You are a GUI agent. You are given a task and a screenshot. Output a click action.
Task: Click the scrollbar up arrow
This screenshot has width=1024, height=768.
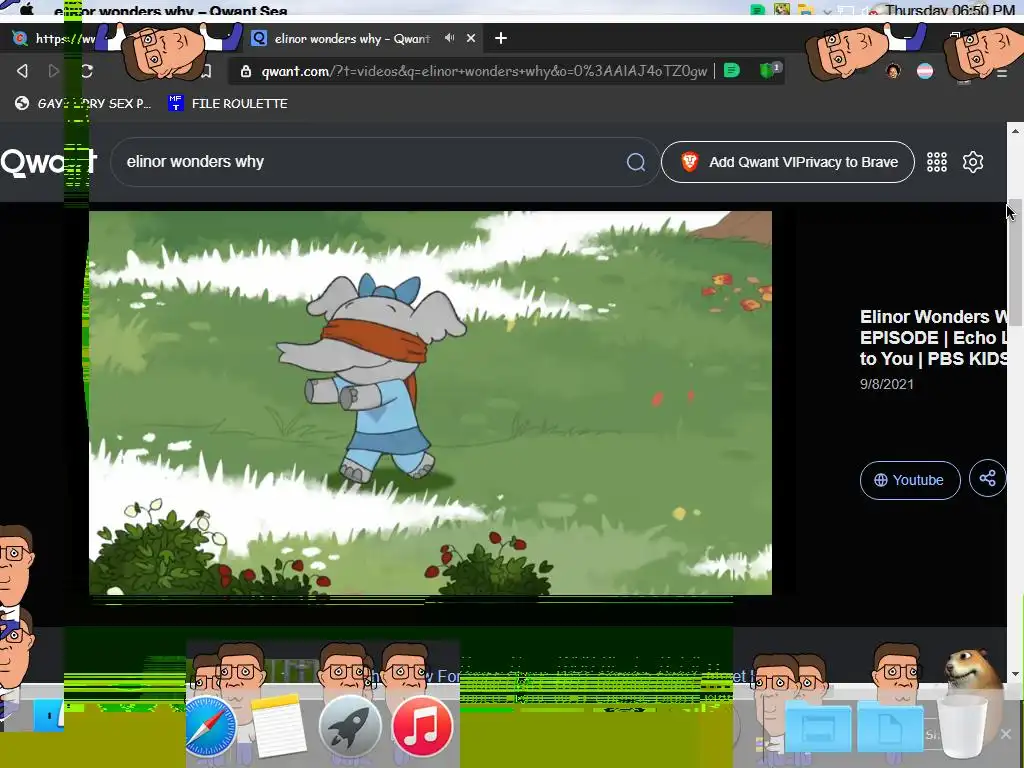(x=1015, y=131)
